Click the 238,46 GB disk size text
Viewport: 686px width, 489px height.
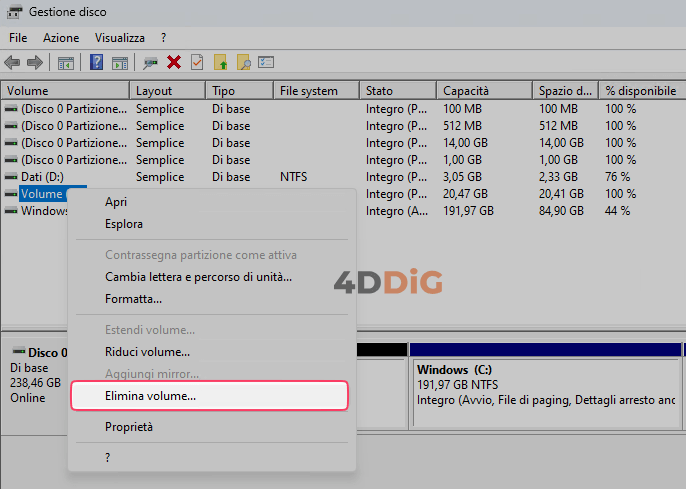[x=35, y=383]
